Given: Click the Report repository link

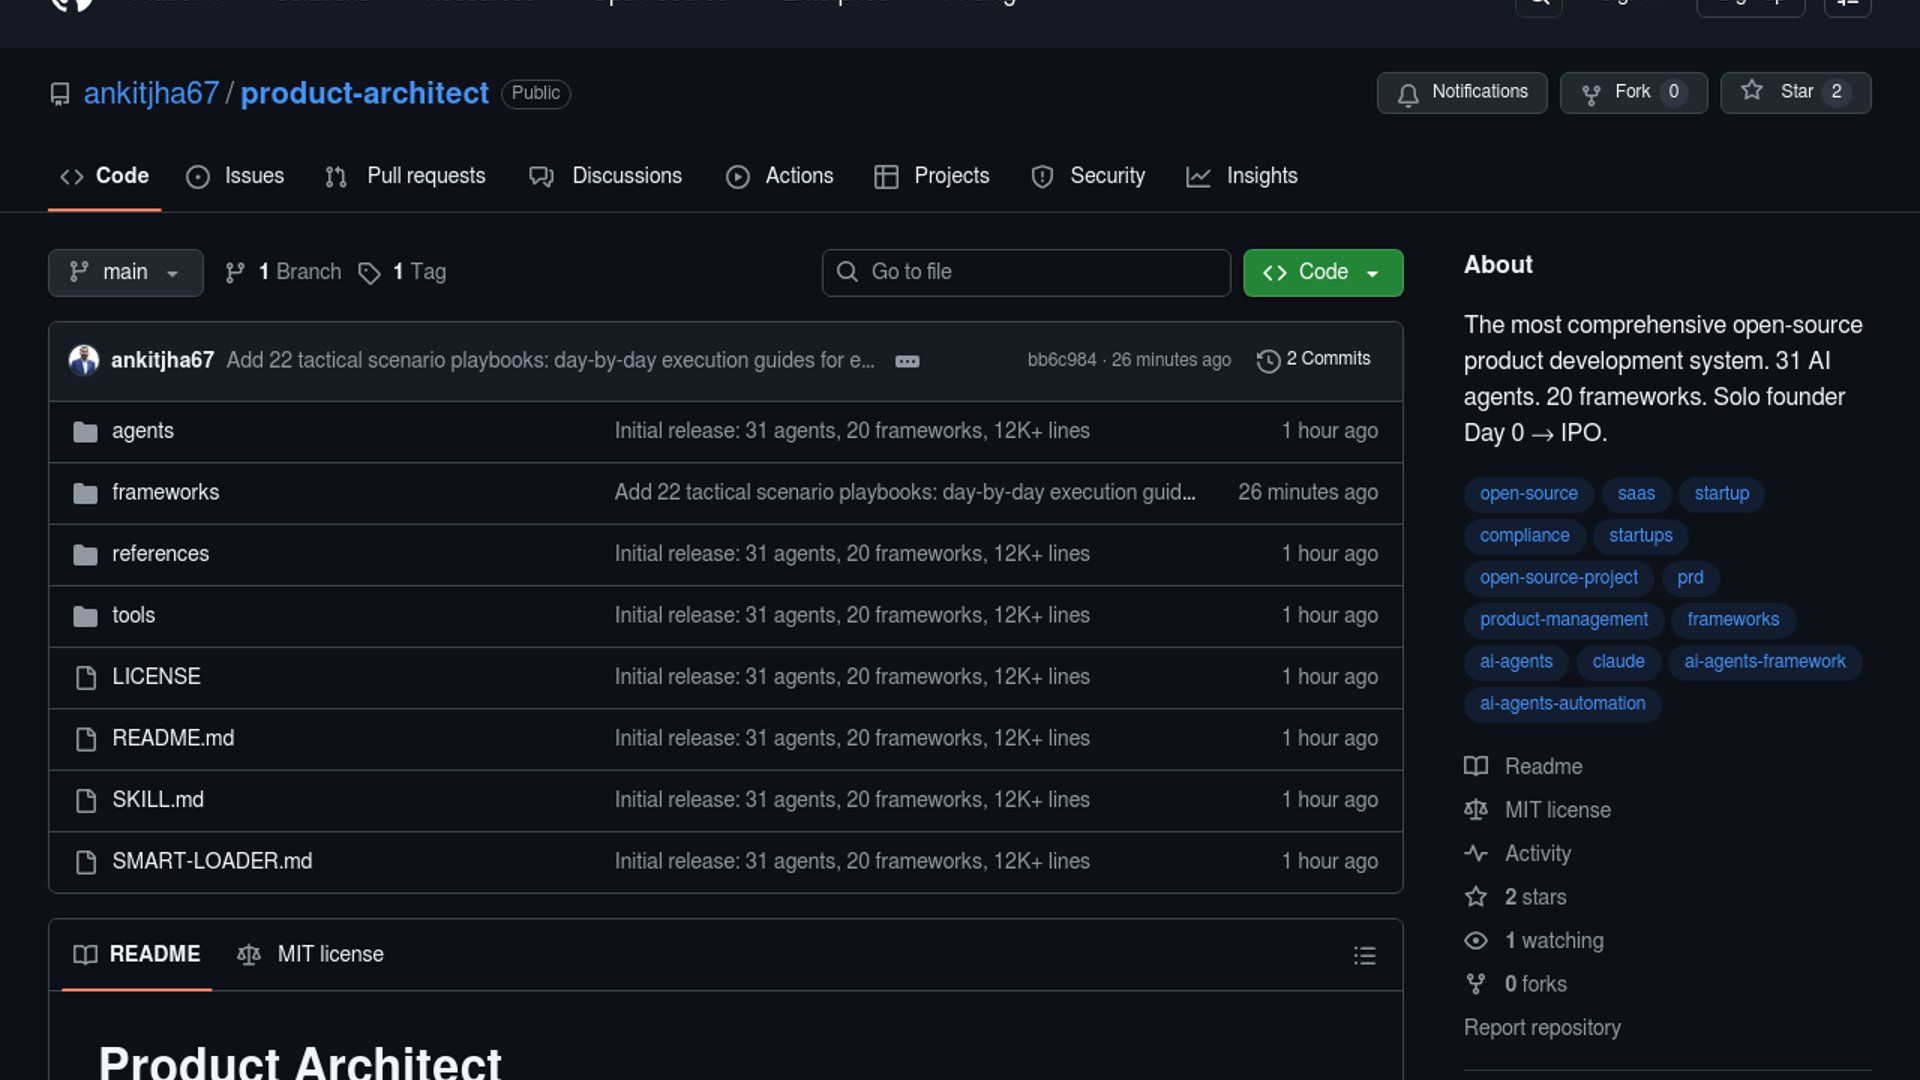Looking at the screenshot, I should [1542, 1027].
